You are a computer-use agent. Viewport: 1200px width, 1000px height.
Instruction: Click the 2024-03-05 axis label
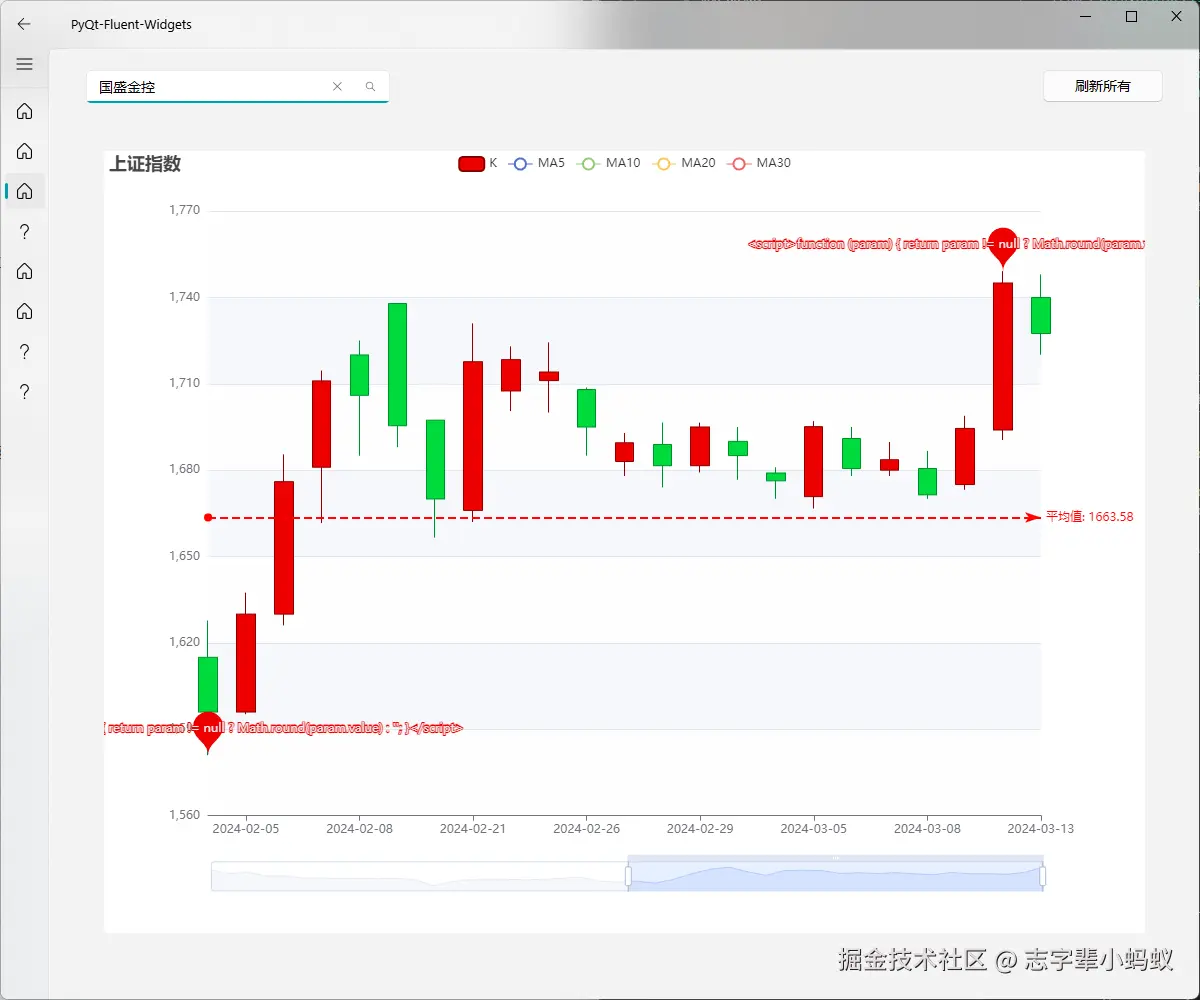pos(813,829)
